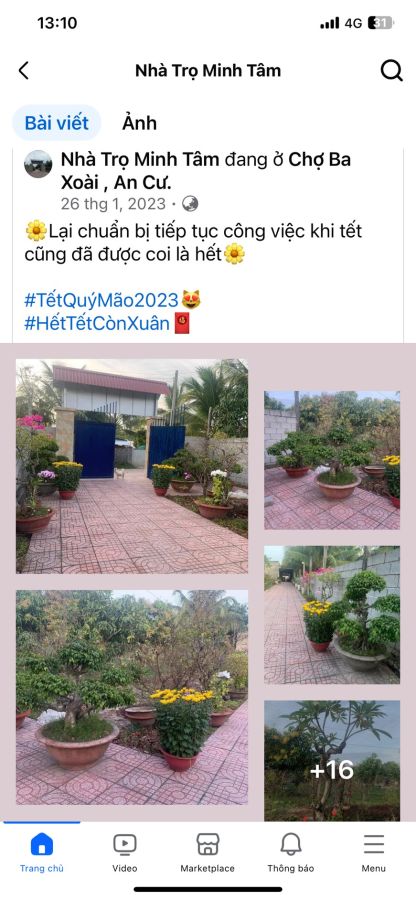This screenshot has width=416, height=900.
Task: View the +16 more photos thumbnail
Action: tap(332, 761)
